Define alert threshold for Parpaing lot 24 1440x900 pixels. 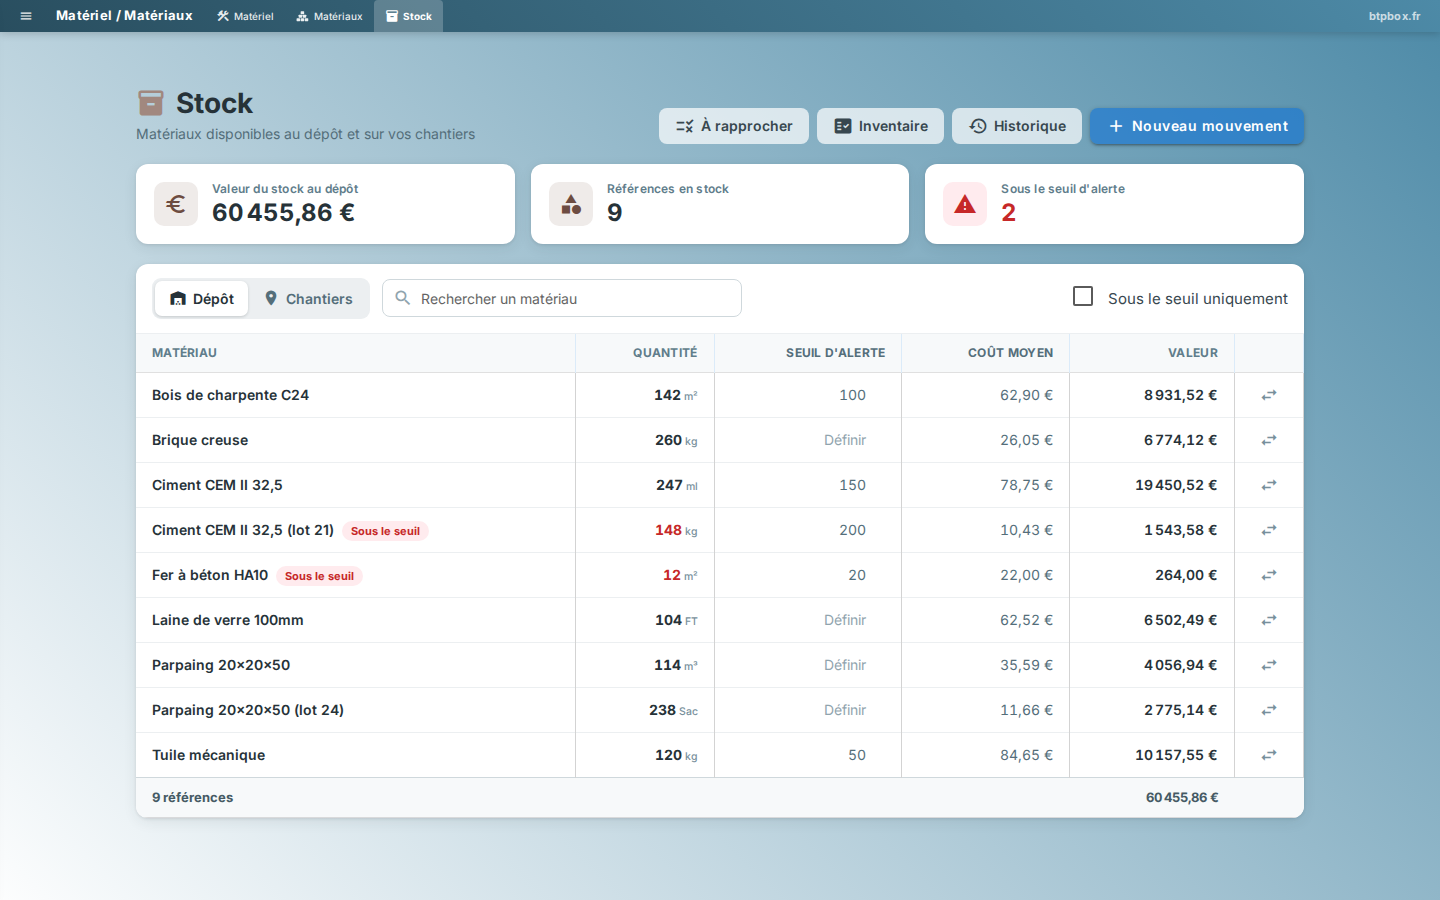845,710
